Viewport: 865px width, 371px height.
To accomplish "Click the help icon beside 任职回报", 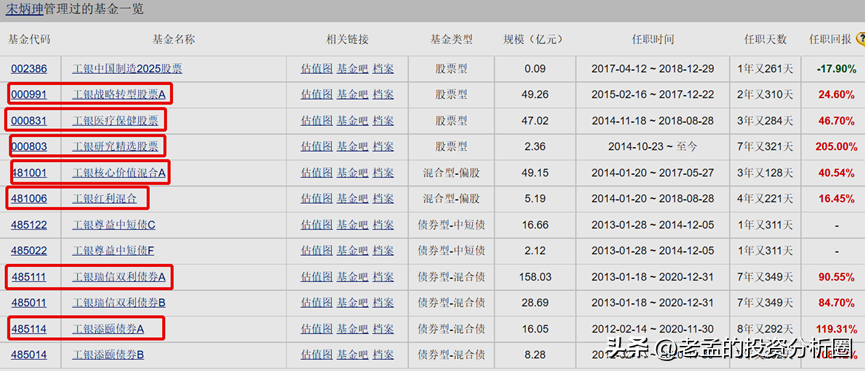I will coord(860,39).
